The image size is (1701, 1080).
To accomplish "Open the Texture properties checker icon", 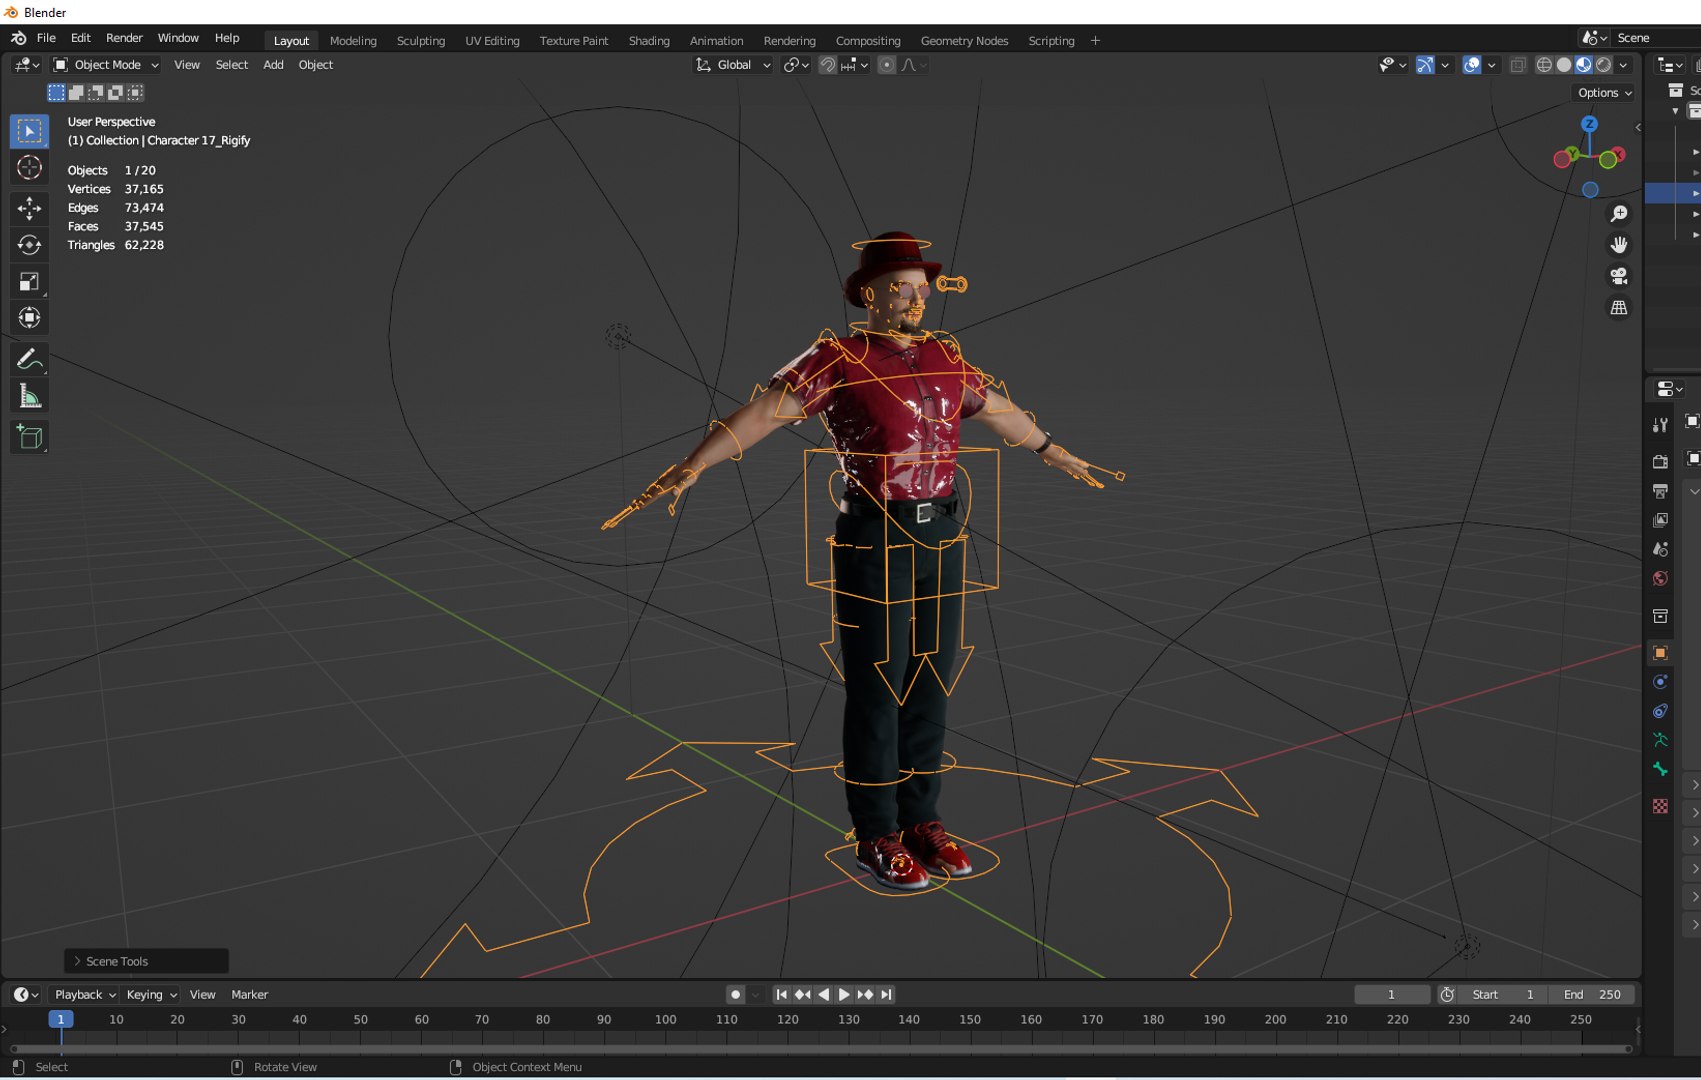I will 1660,806.
